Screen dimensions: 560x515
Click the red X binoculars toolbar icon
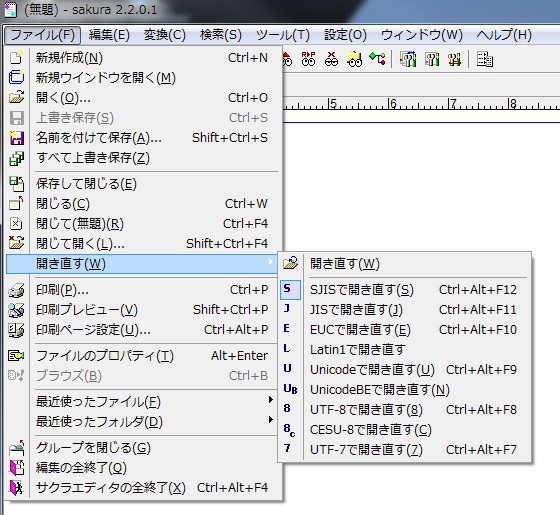(331, 59)
